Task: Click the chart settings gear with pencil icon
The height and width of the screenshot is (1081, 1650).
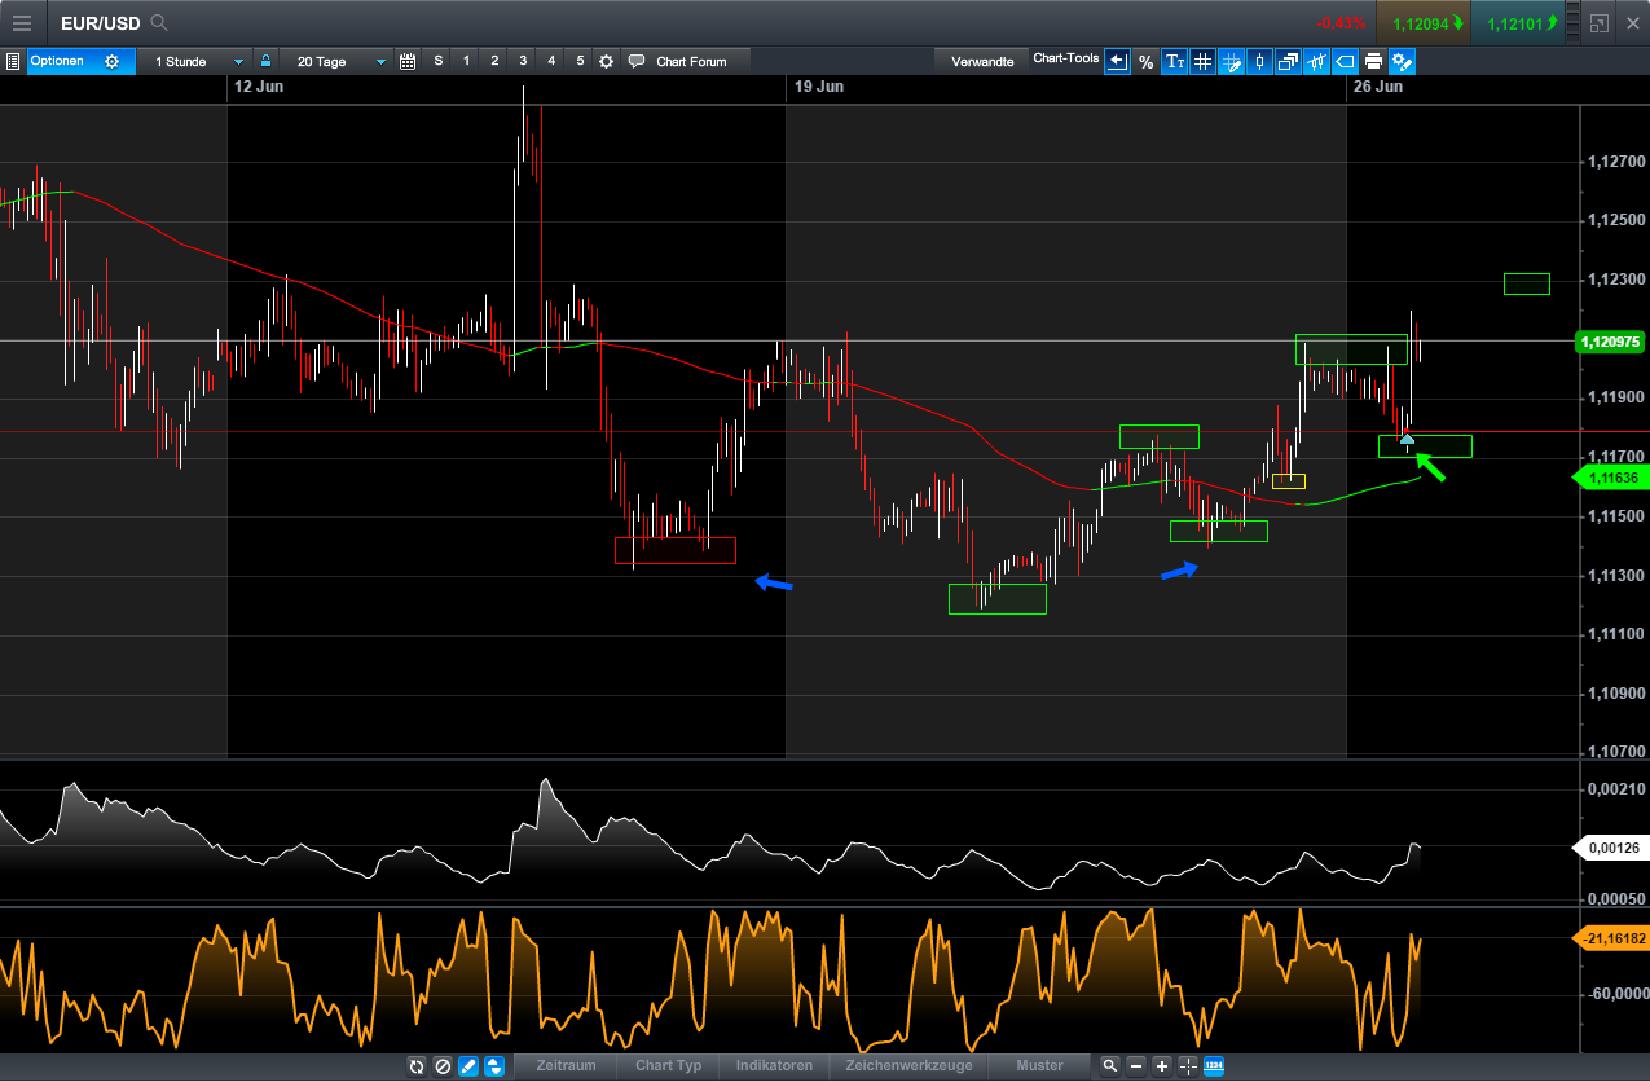Action: [x=1401, y=61]
